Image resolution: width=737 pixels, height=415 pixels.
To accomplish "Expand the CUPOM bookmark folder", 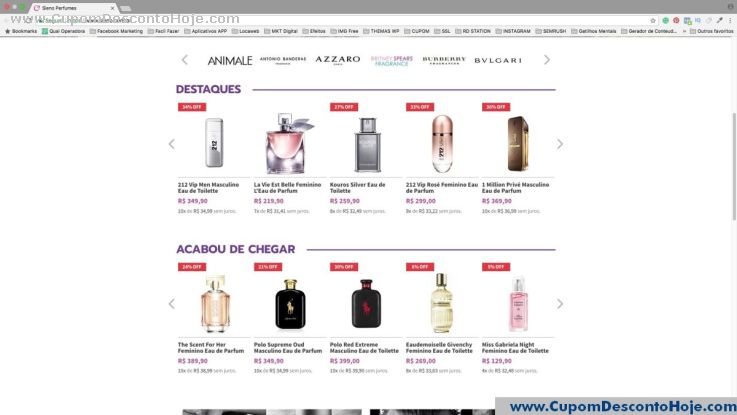I will coord(416,31).
